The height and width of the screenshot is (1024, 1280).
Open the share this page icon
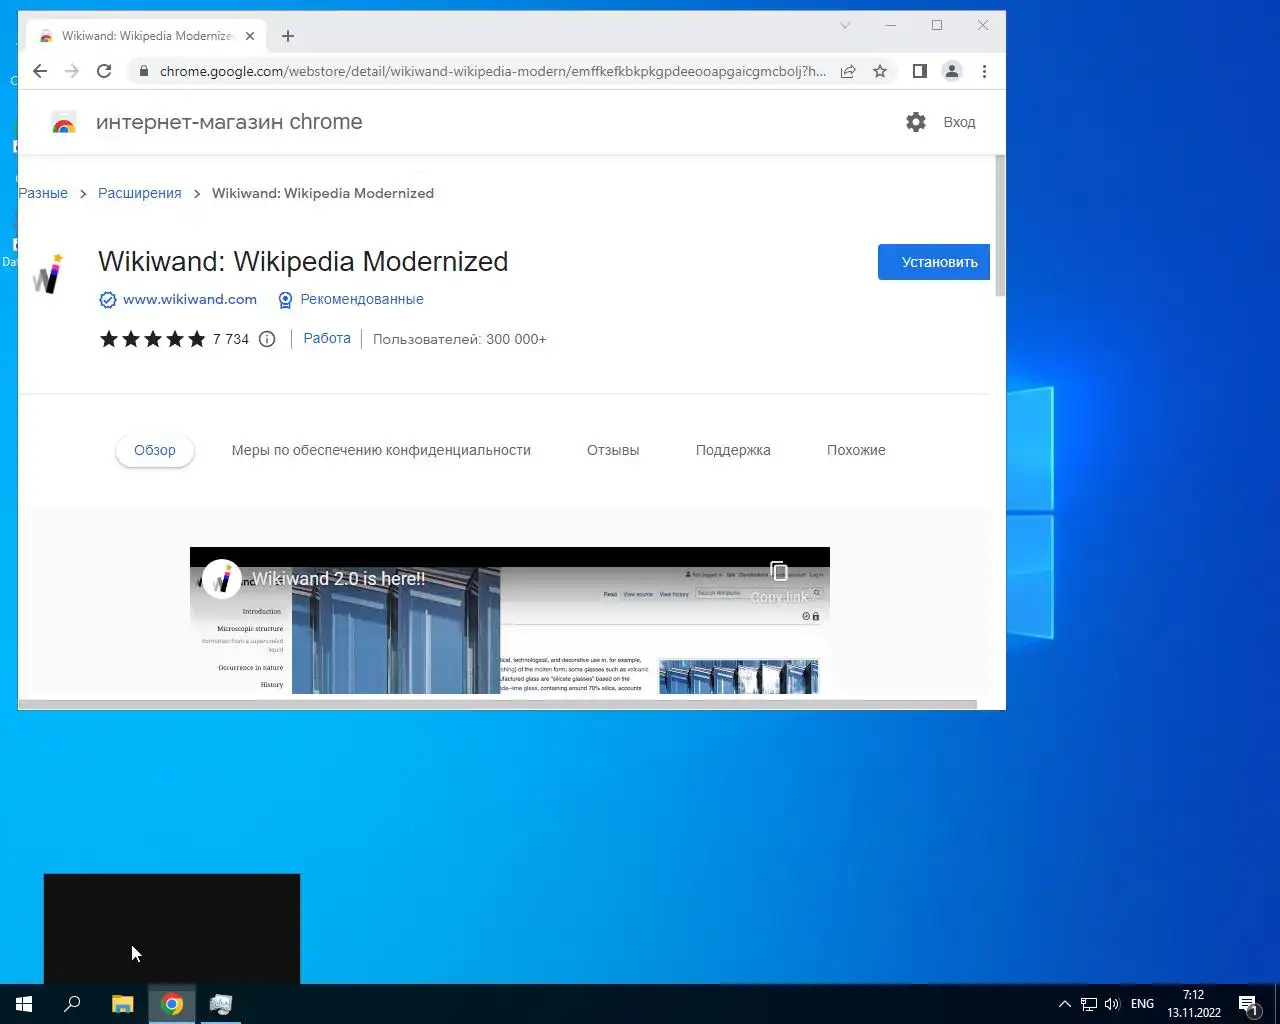848,71
